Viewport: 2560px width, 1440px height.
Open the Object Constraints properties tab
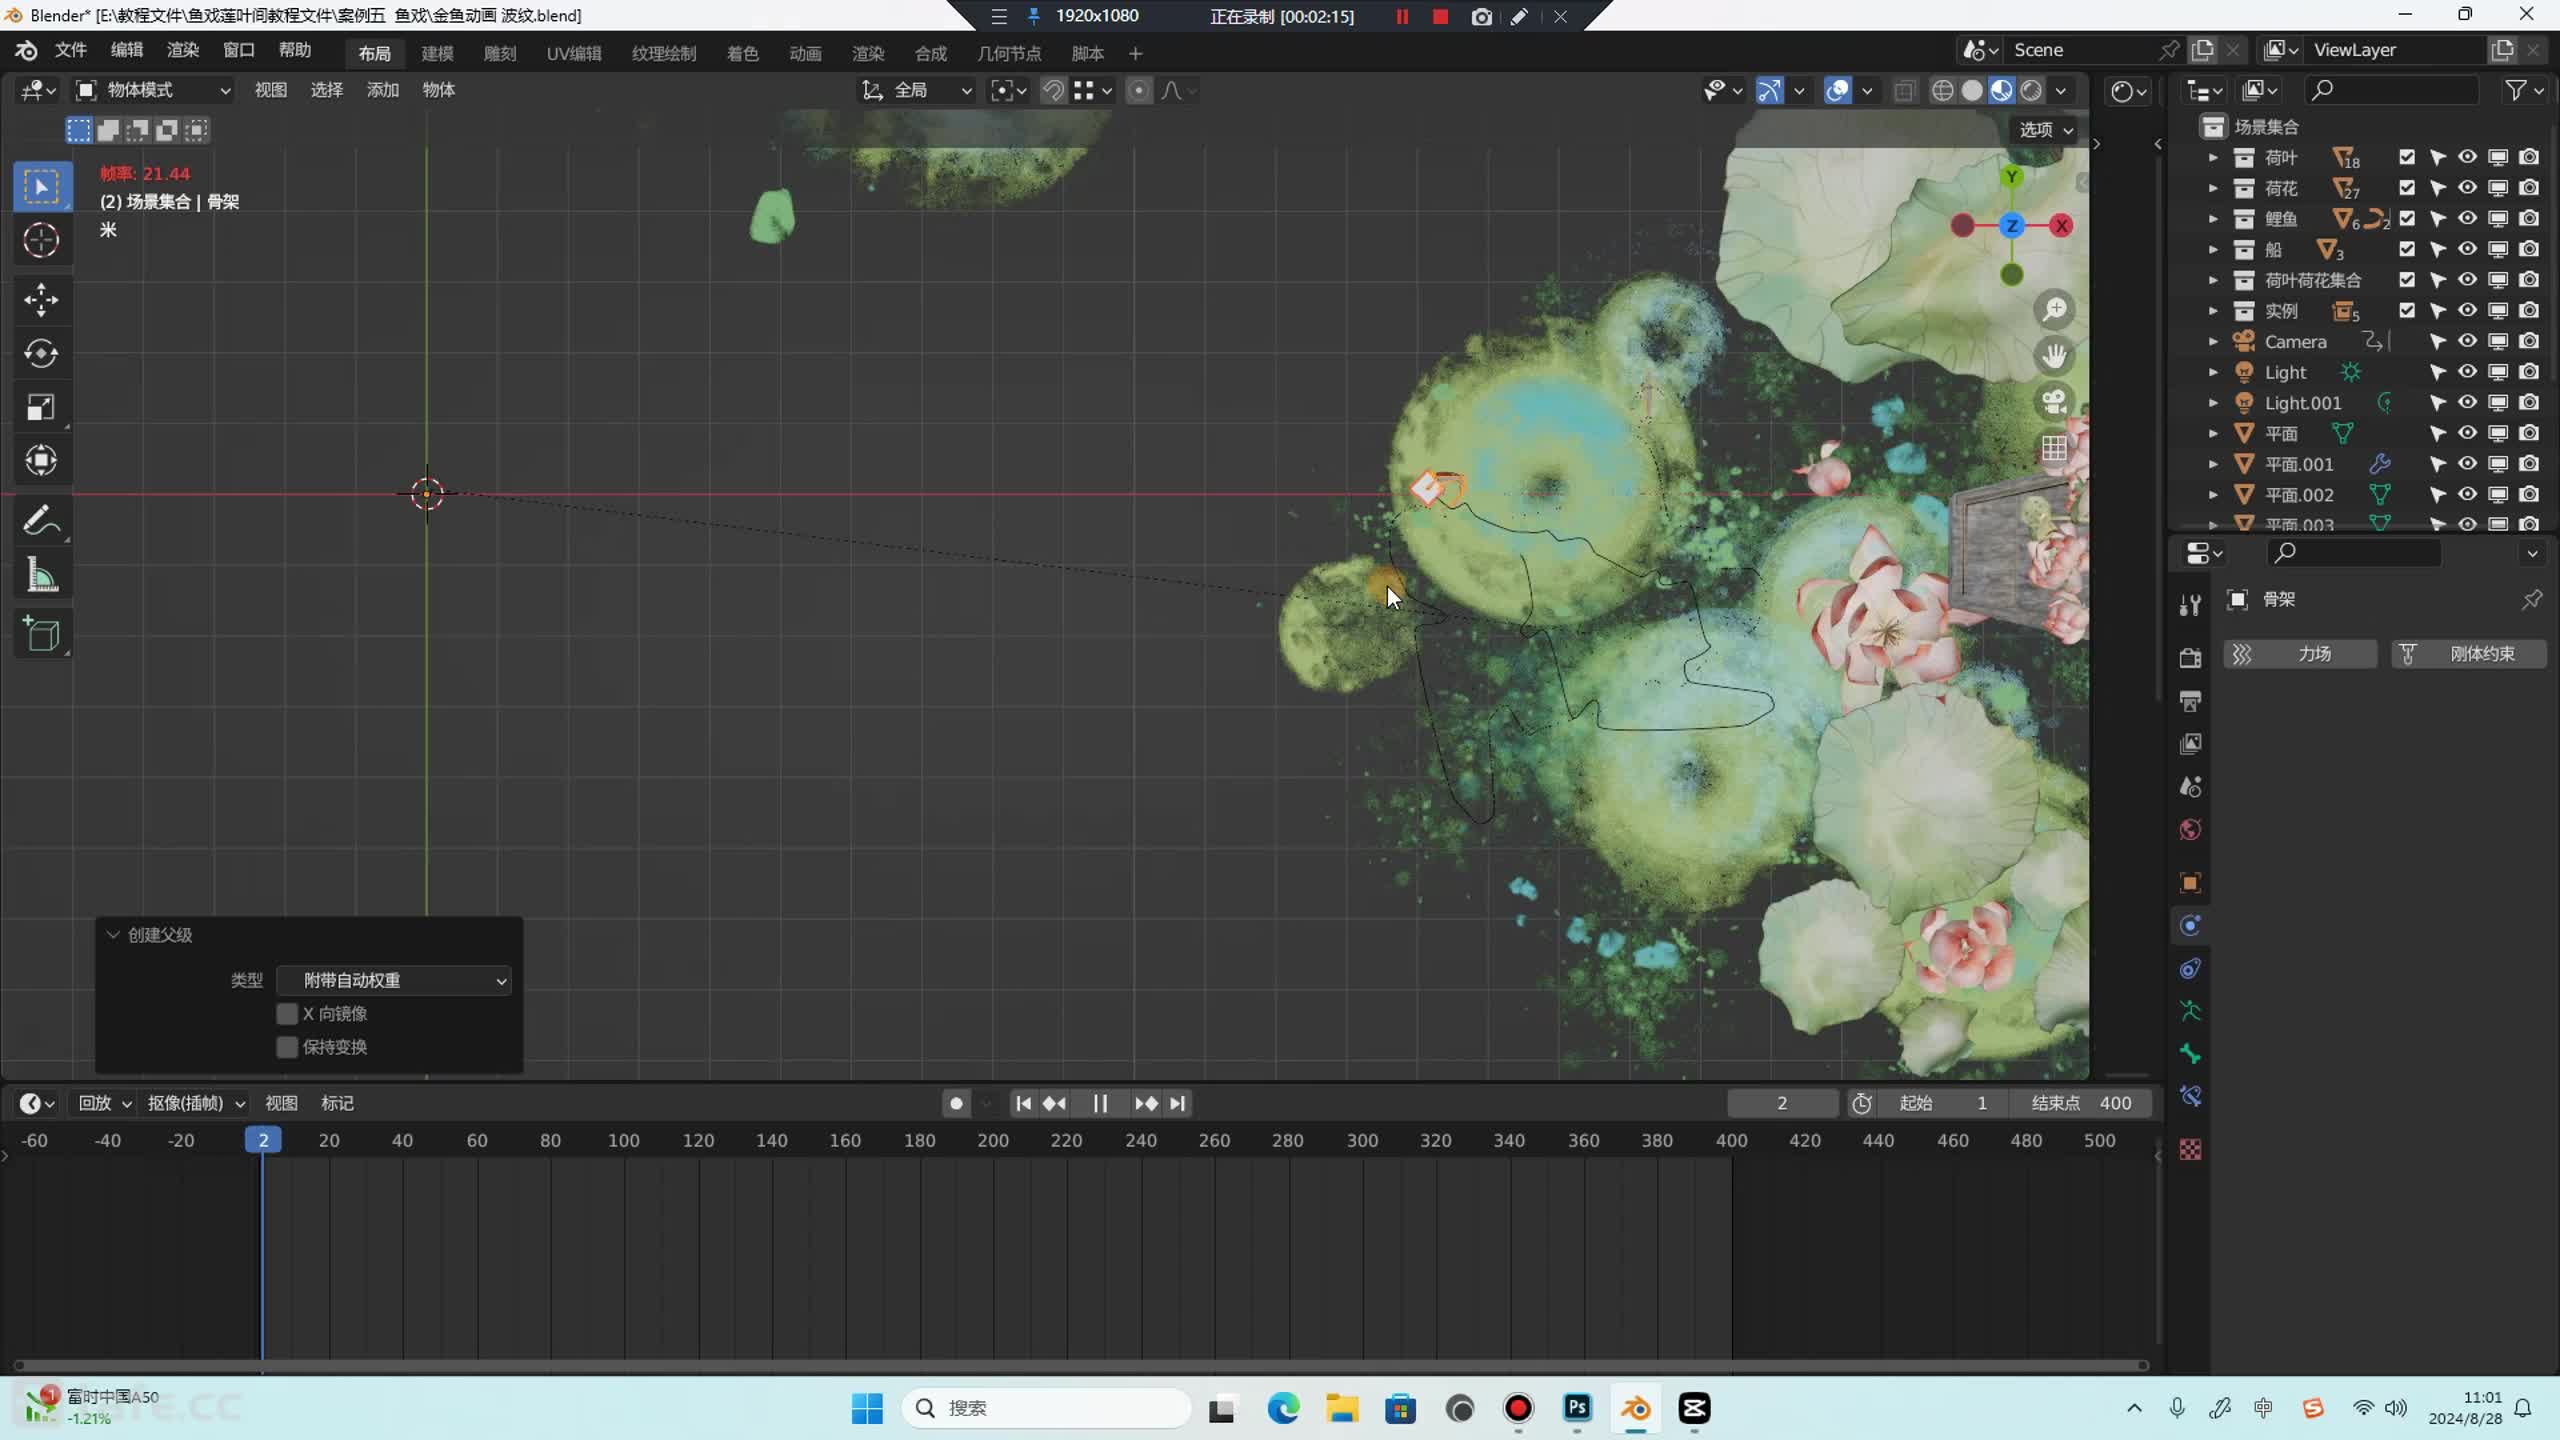pos(2190,968)
